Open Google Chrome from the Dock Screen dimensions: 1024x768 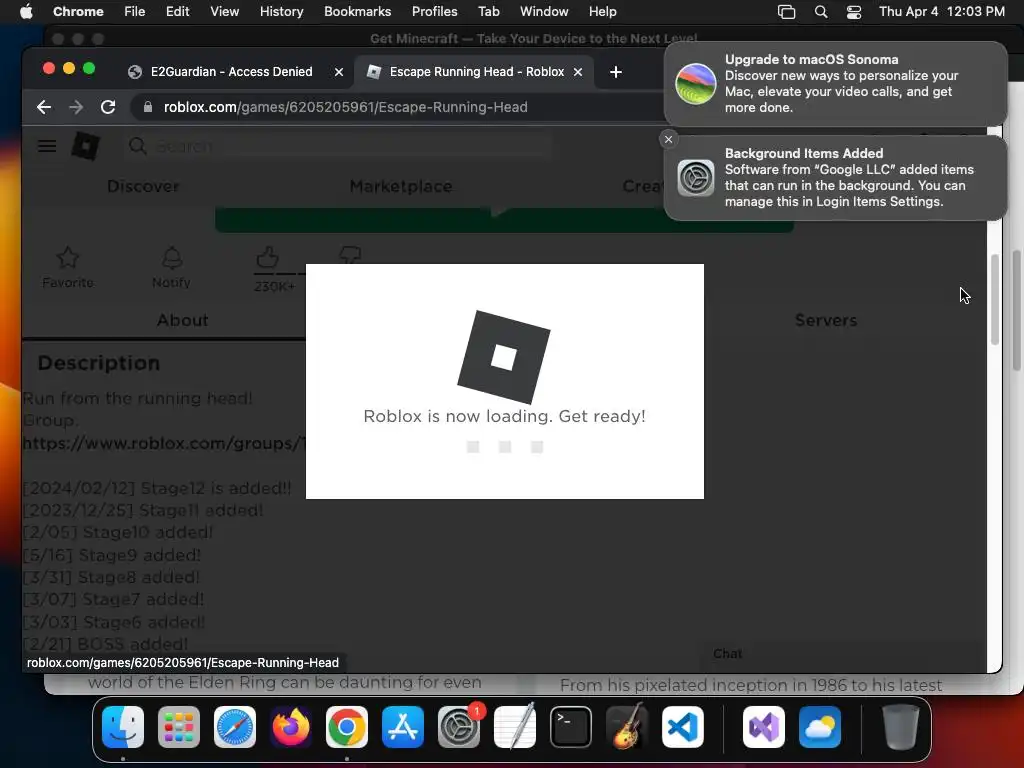point(347,727)
